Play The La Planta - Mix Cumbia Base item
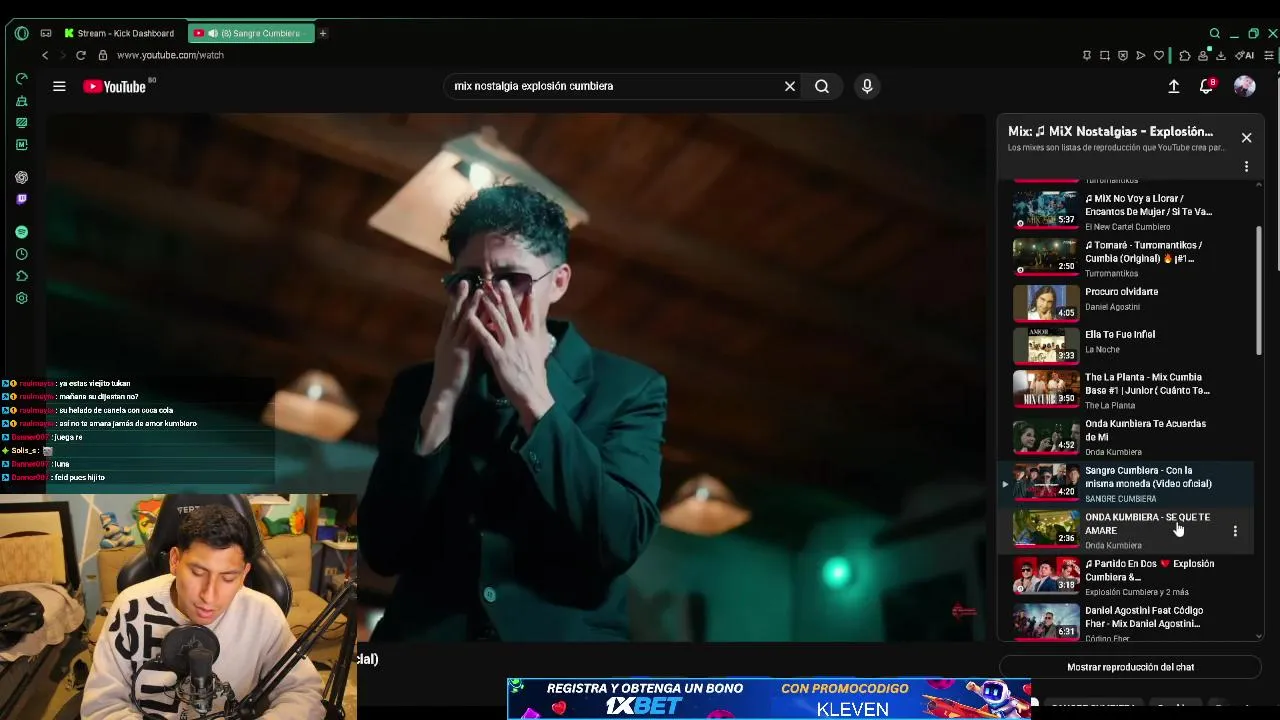This screenshot has height=720, width=1280. pos(1128,390)
